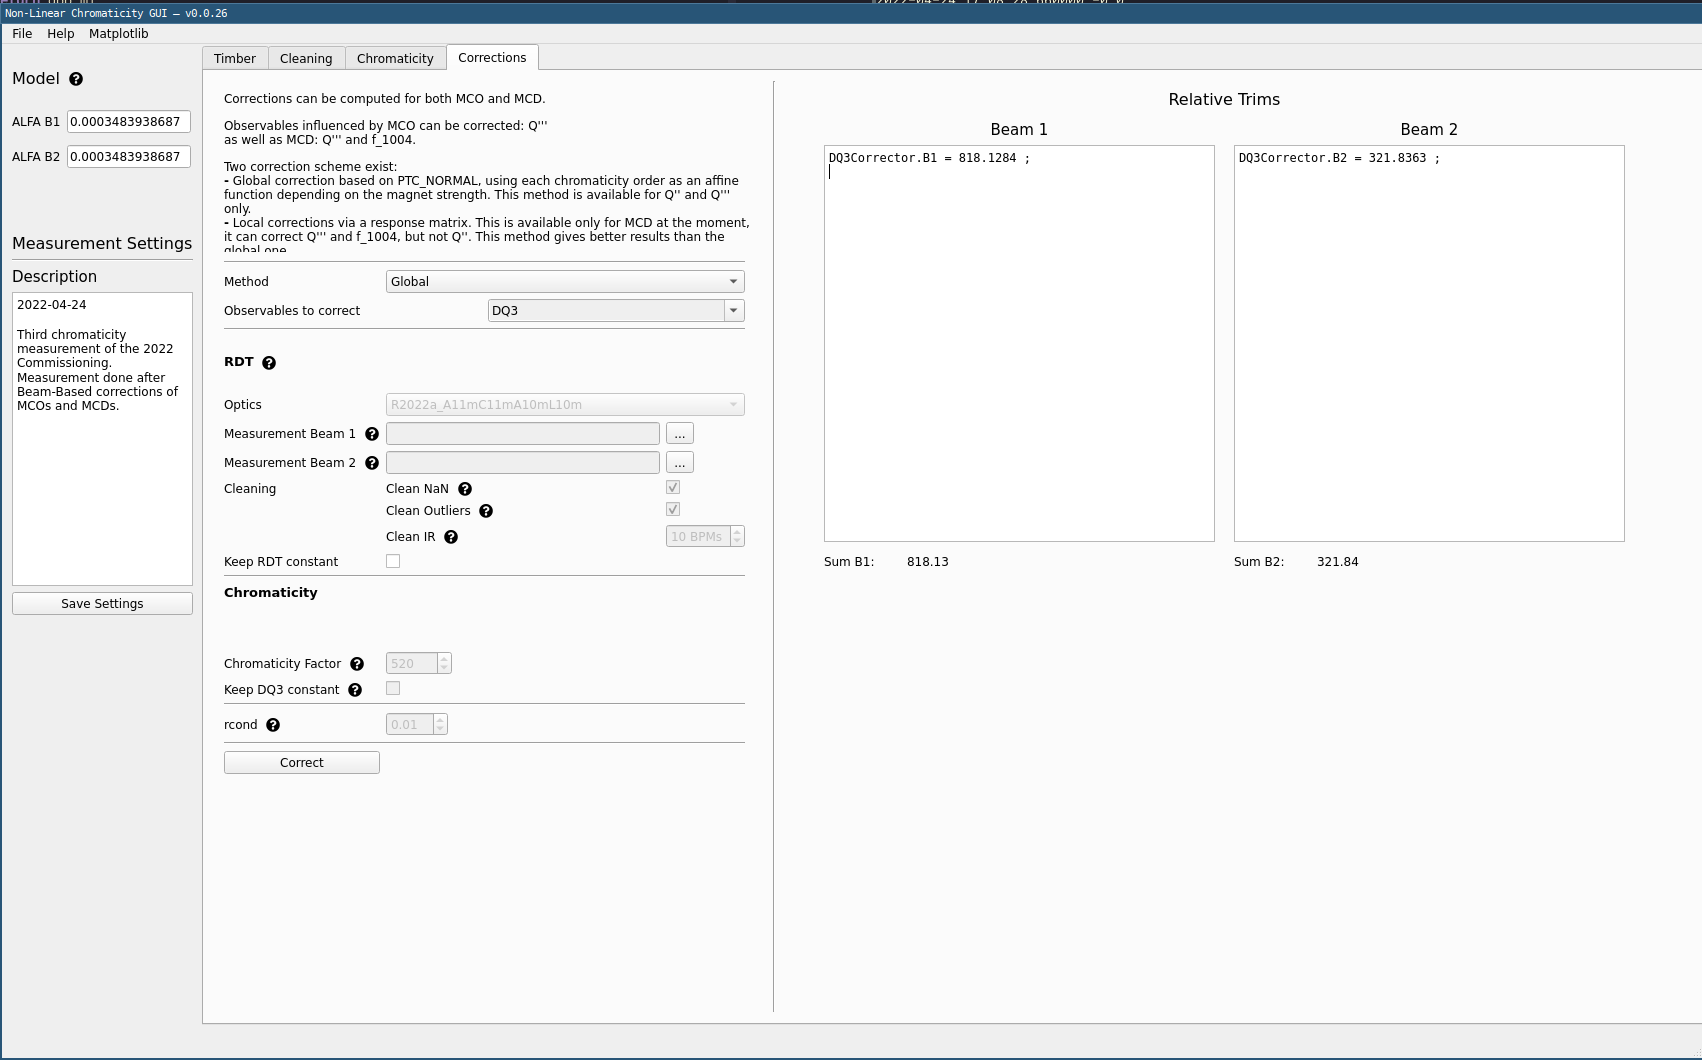Expand the Observables to correct DQ3 dropdown
This screenshot has height=1060, width=1702.
coord(734,311)
